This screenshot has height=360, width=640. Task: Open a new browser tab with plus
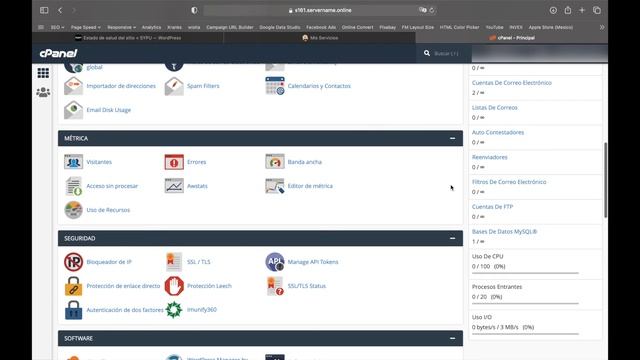point(582,10)
